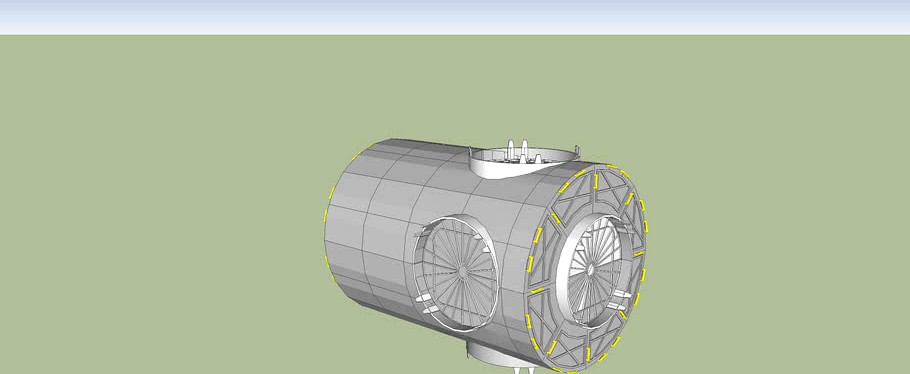This screenshot has width=910, height=374.
Task: Select yellow marker on cylinder's left rim
Action: tap(331, 192)
